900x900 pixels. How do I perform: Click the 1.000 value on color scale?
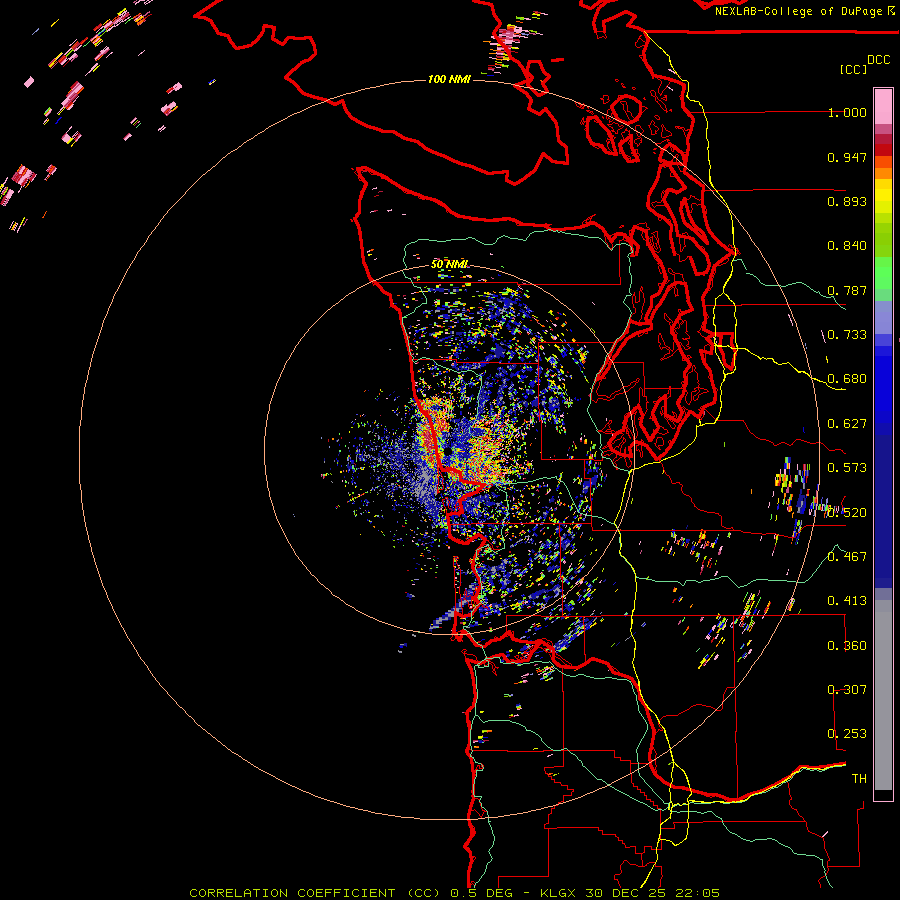pyautogui.click(x=847, y=112)
